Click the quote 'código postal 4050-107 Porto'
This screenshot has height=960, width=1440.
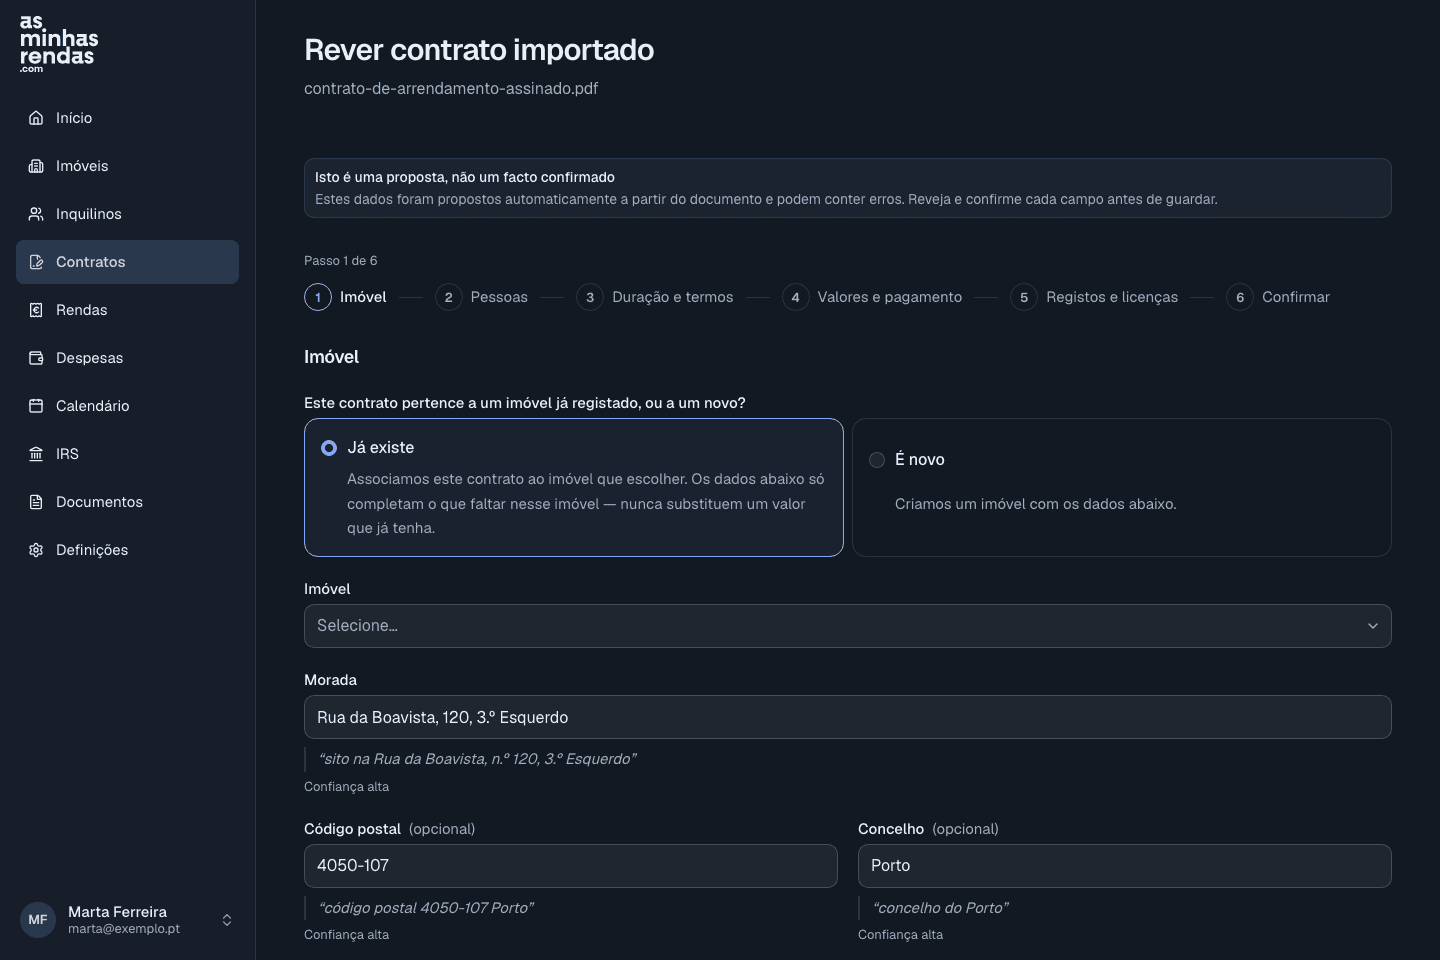(x=426, y=908)
